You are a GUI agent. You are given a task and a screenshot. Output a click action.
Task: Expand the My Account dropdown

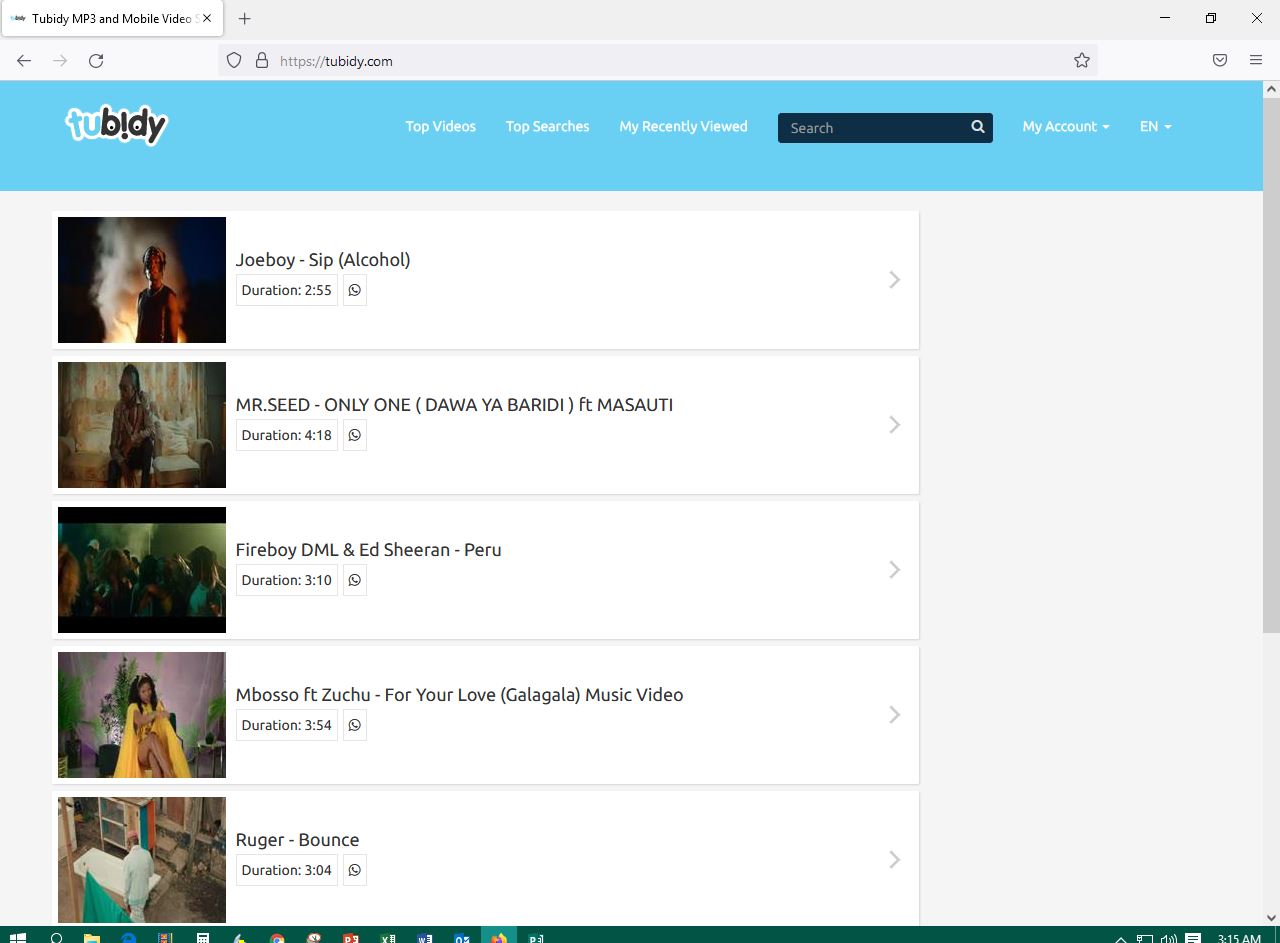tap(1066, 127)
